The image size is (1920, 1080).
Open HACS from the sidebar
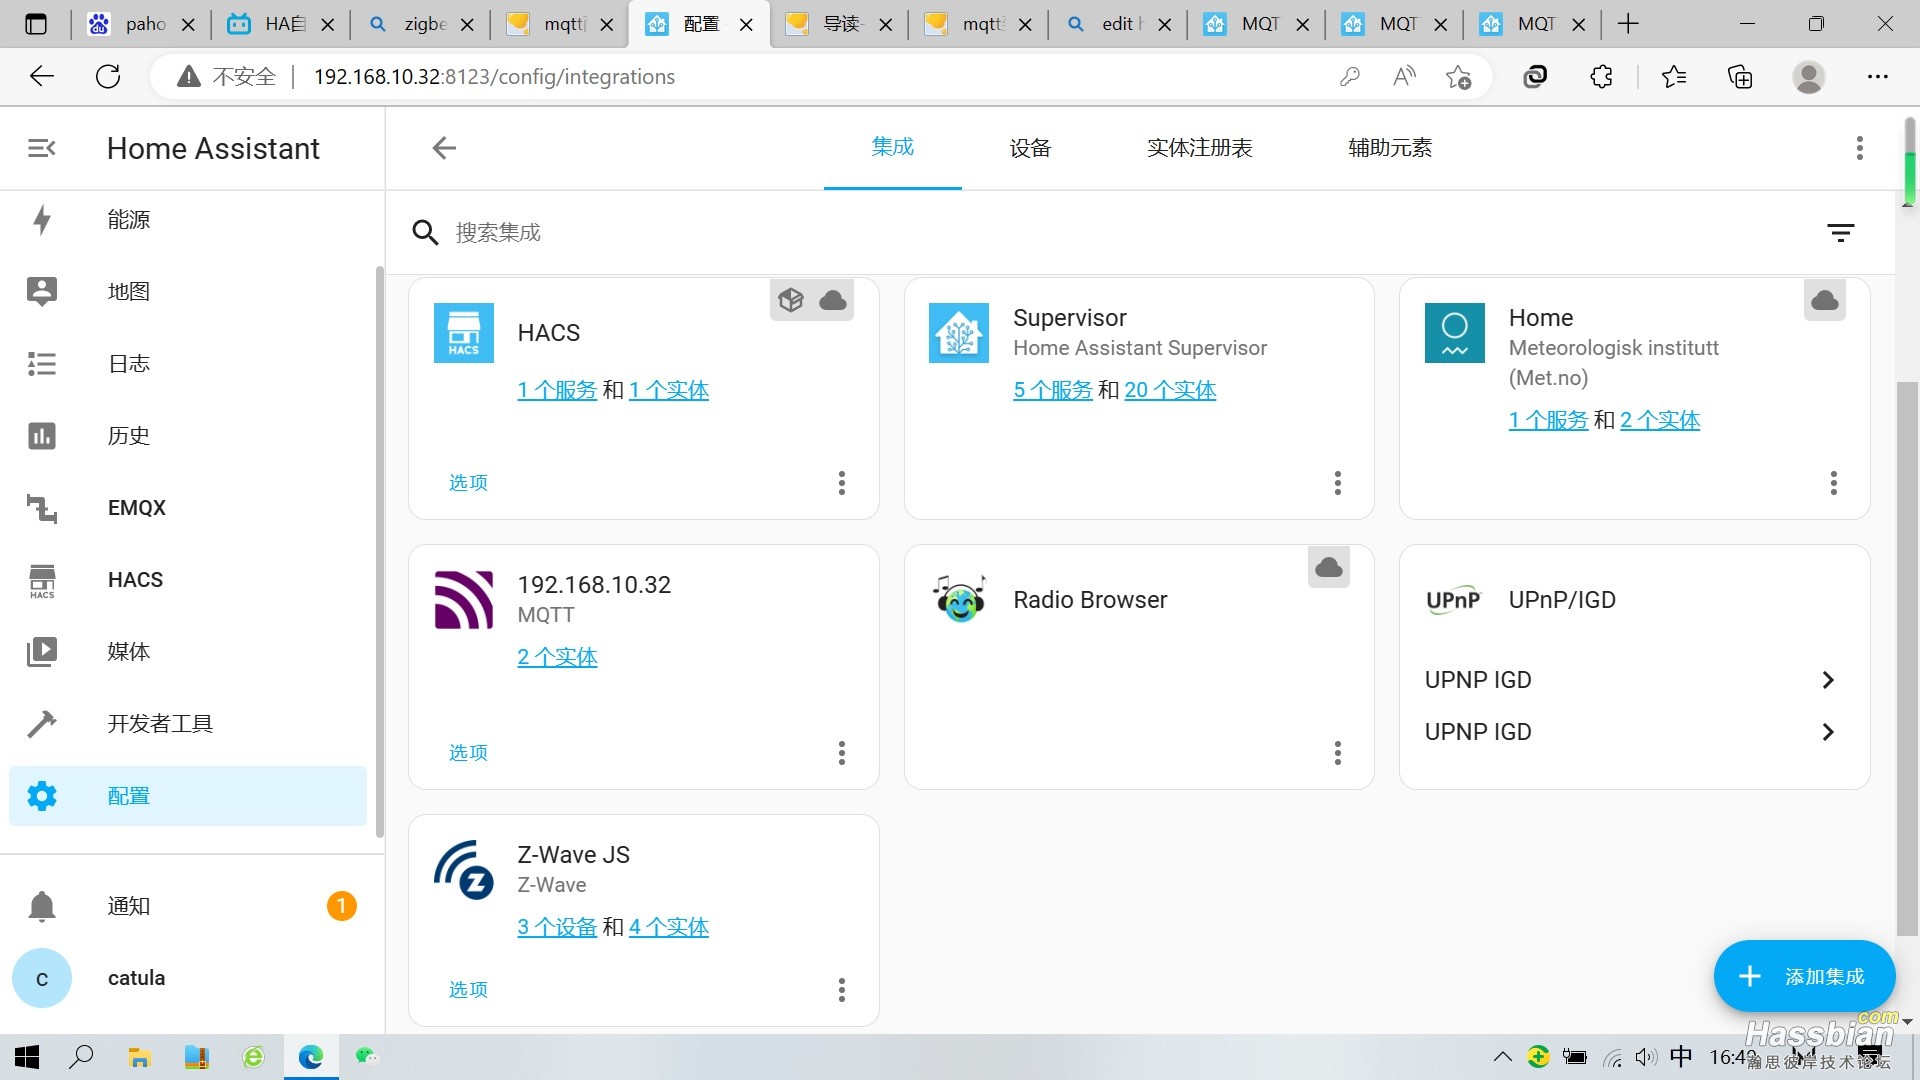click(188, 580)
